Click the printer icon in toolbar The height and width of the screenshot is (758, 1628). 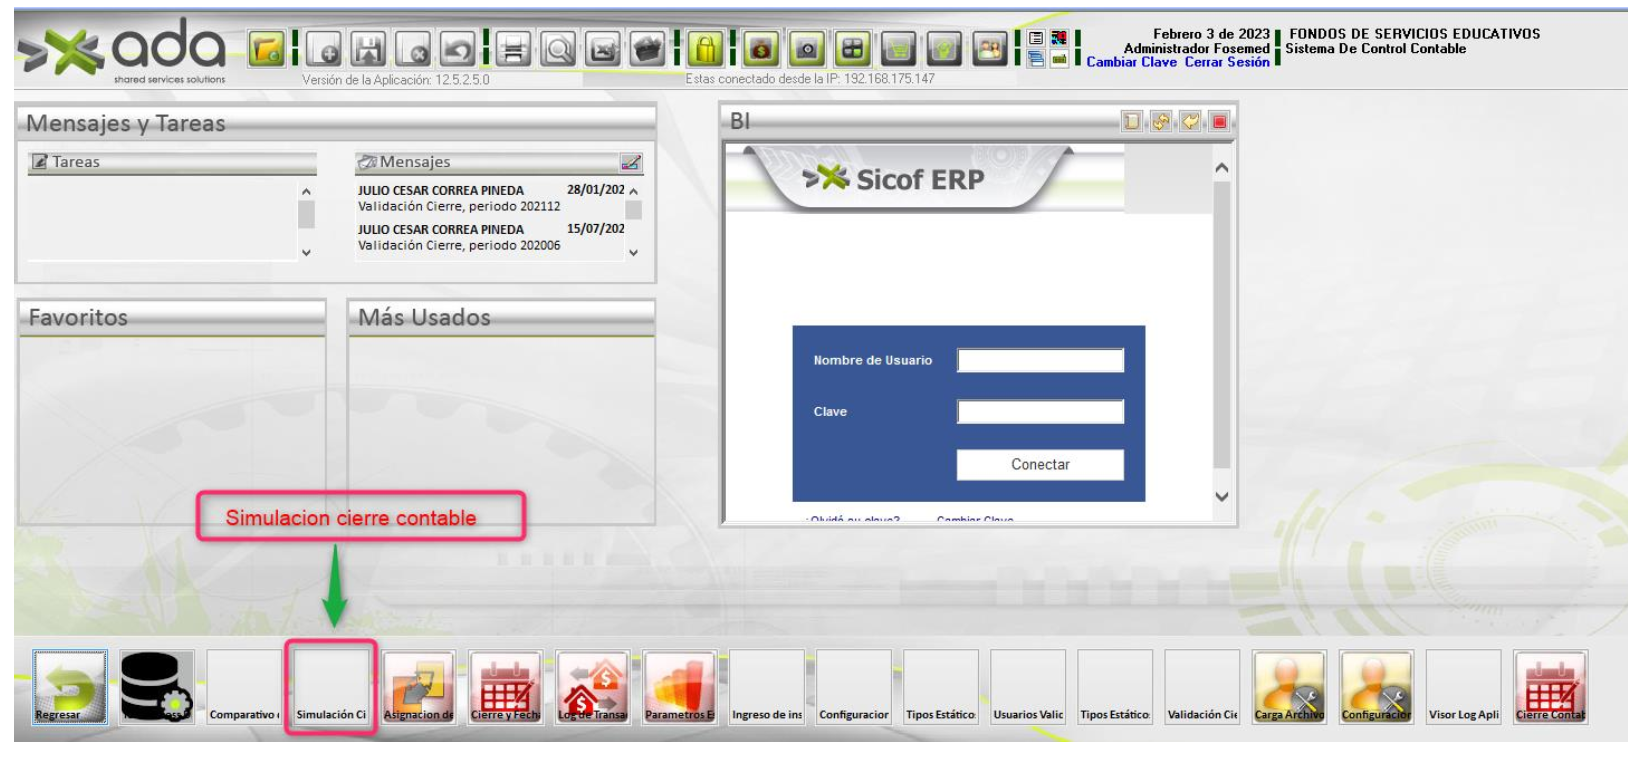(x=513, y=48)
